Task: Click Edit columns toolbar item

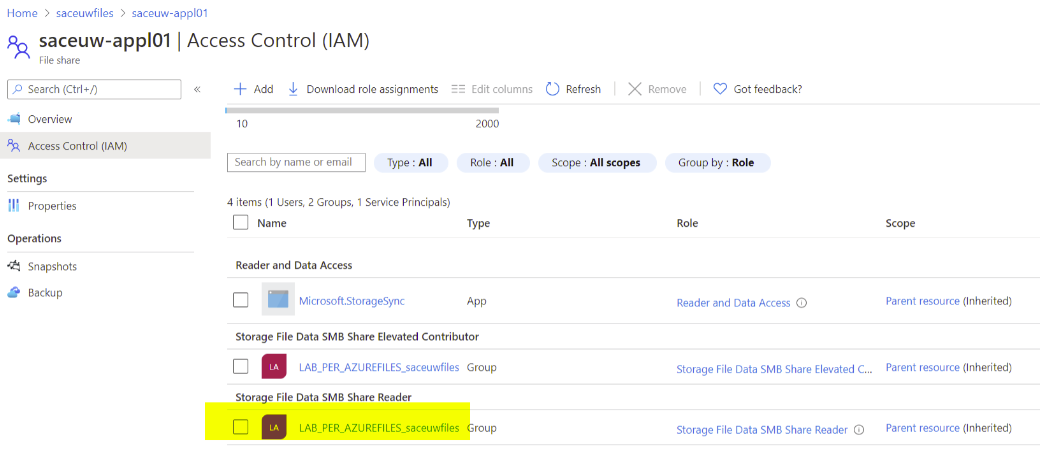Action: 501,89
